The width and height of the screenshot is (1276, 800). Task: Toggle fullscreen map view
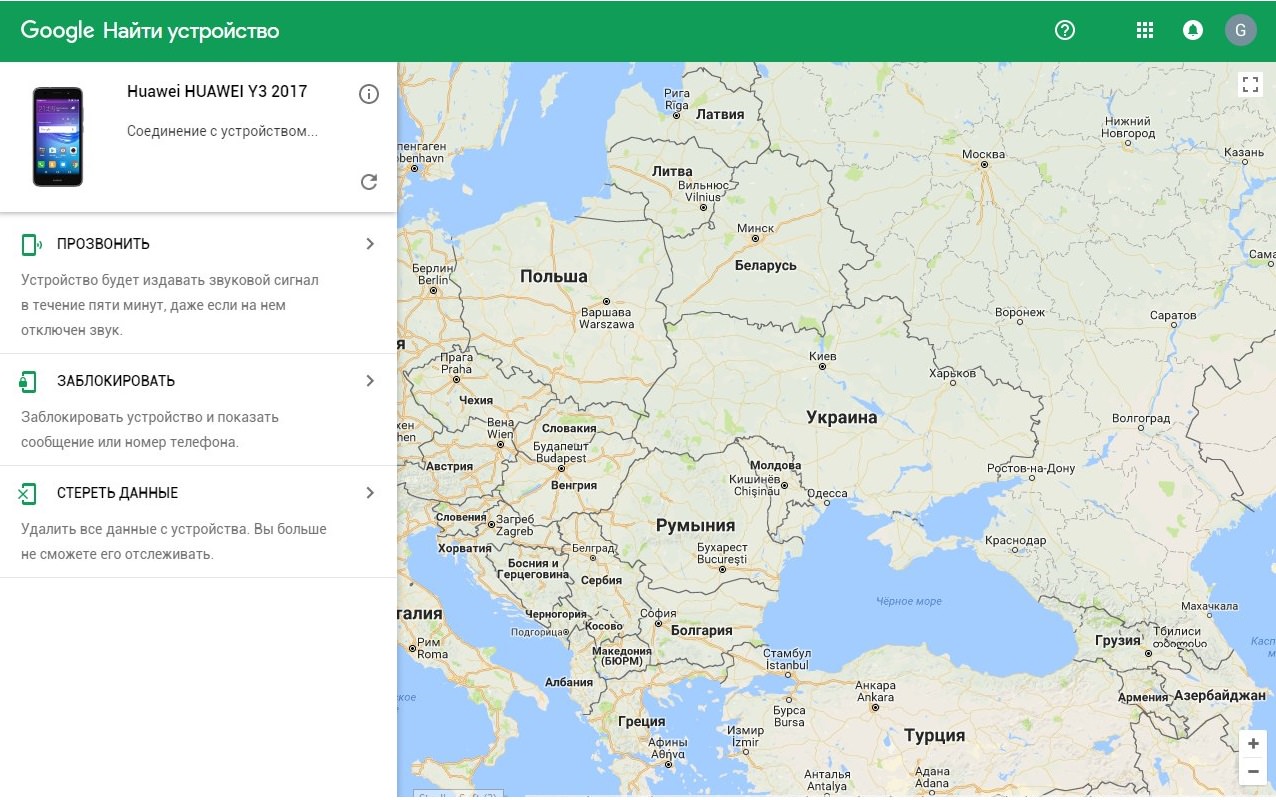point(1250,84)
